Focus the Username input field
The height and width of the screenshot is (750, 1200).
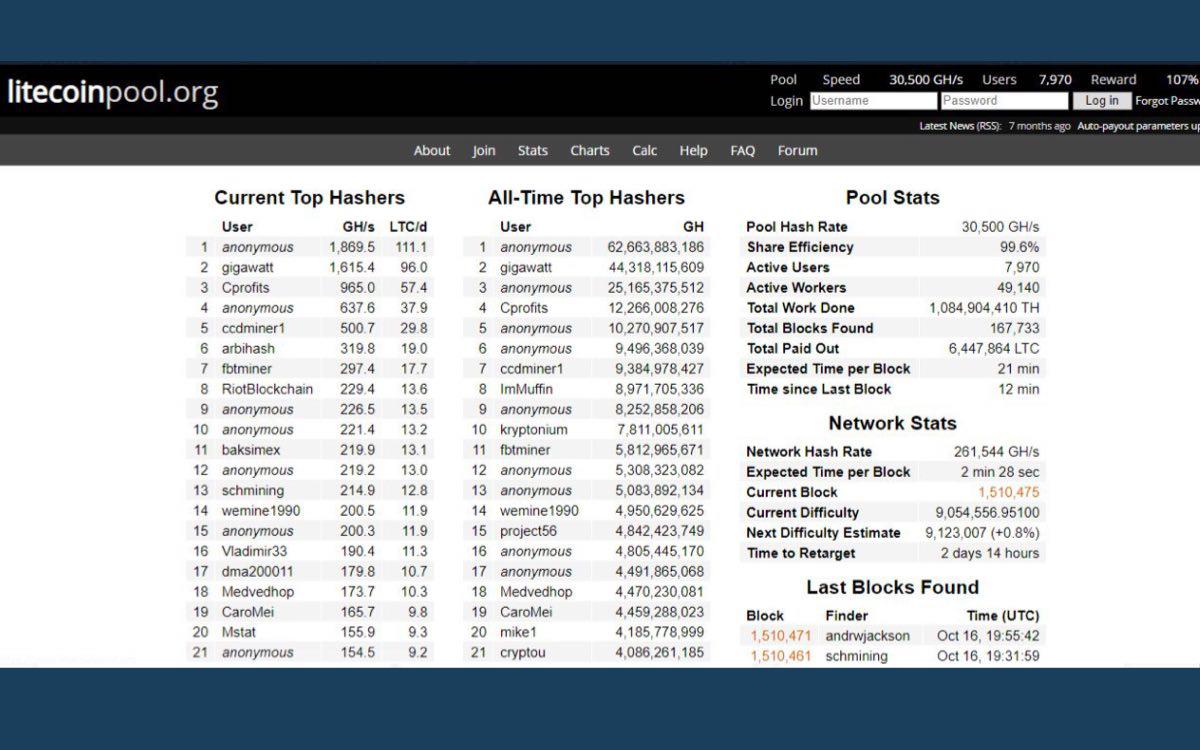point(873,101)
